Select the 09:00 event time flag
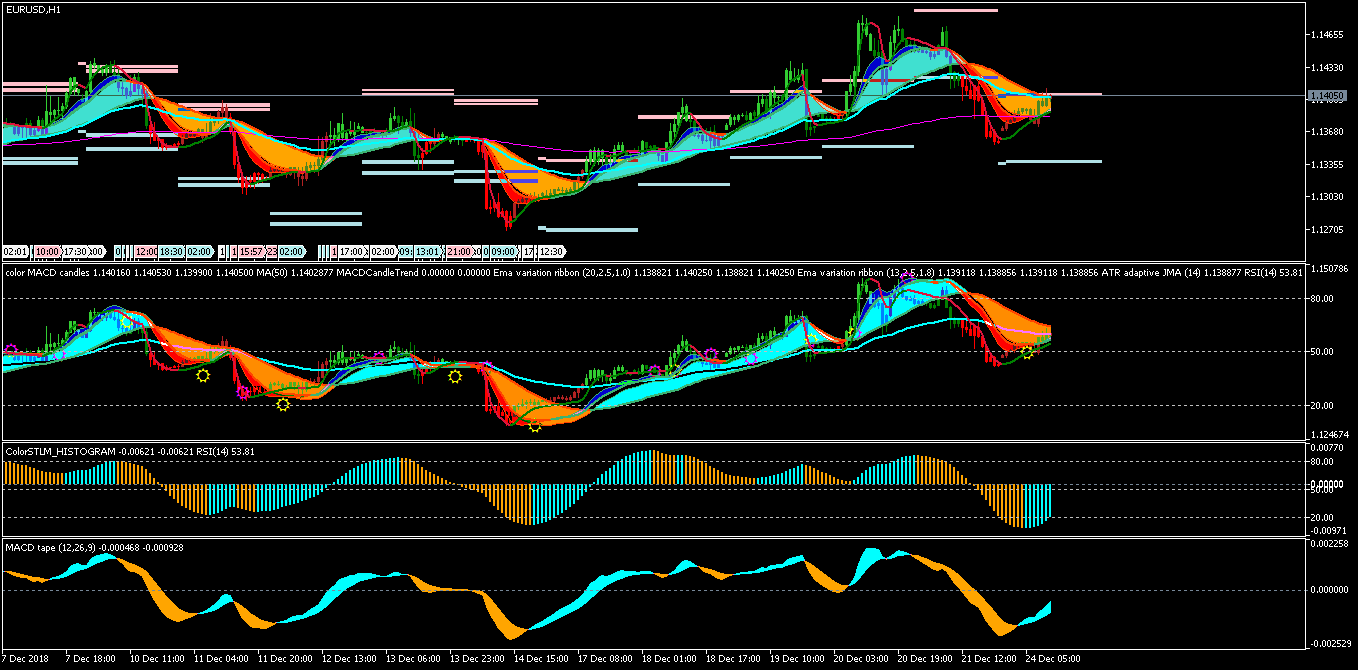Image resolution: width=1358 pixels, height=670 pixels. pos(503,251)
